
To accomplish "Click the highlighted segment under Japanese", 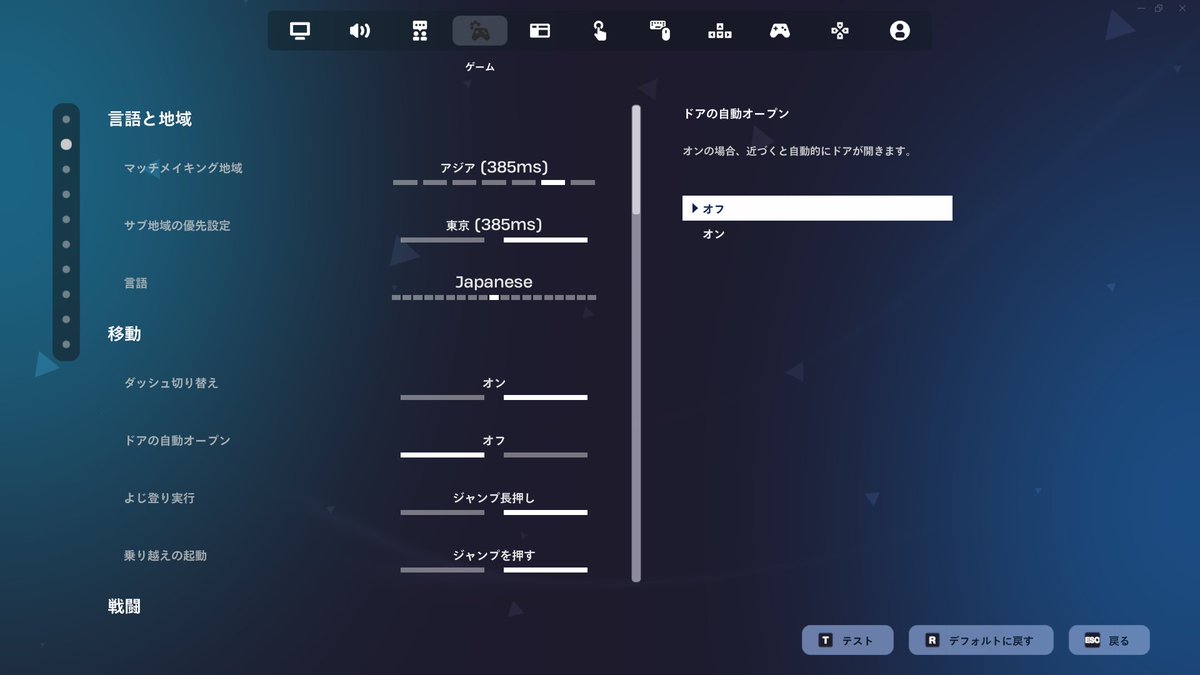I will pos(494,297).
